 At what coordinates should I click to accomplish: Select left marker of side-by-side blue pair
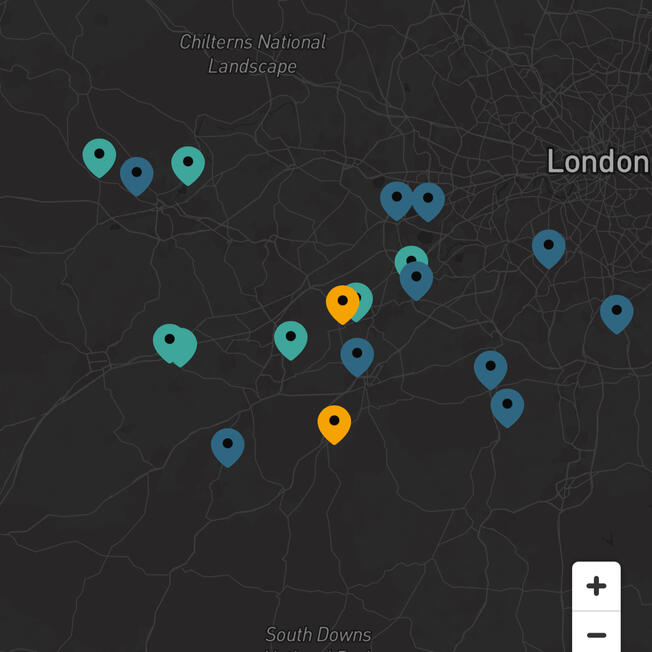[x=397, y=199]
